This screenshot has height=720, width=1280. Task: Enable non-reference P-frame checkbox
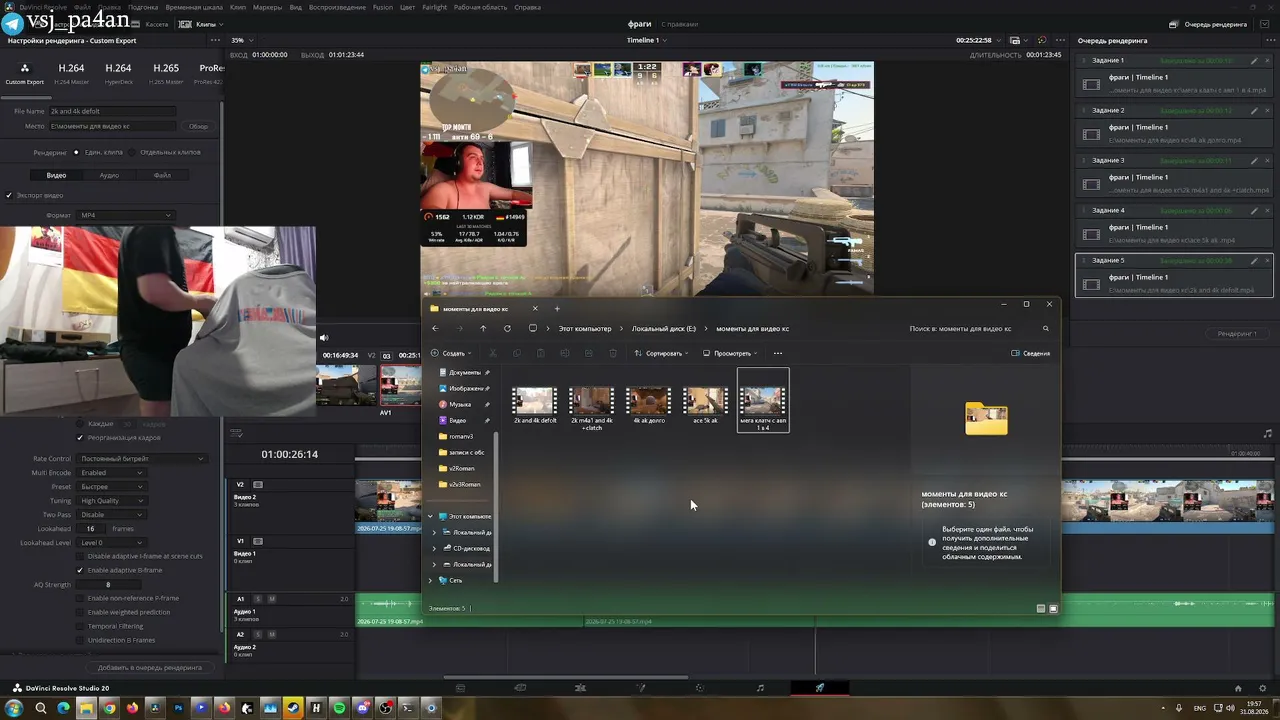pyautogui.click(x=80, y=598)
